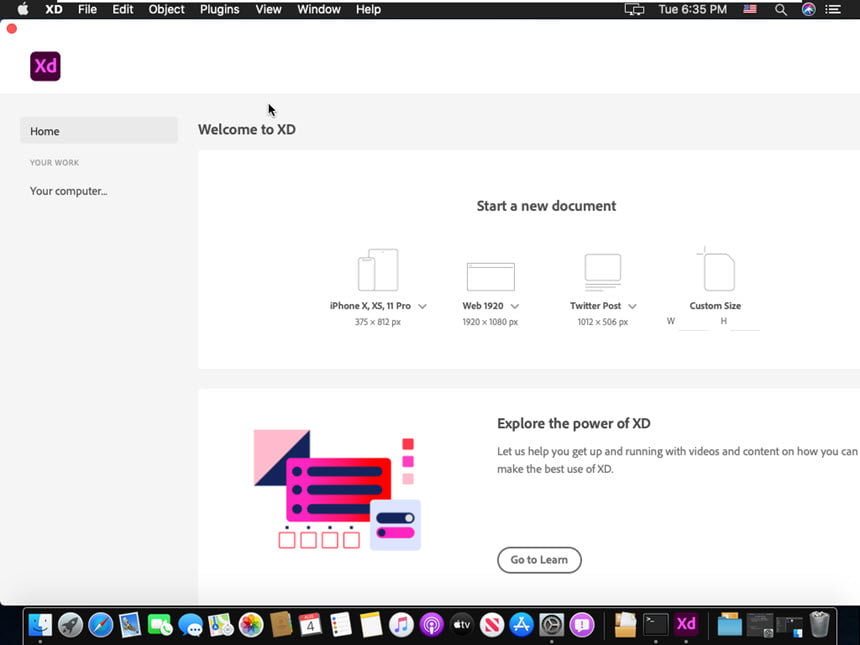Expand iPhone X, XS, 11 Pro size options
860x645 pixels.
click(422, 306)
